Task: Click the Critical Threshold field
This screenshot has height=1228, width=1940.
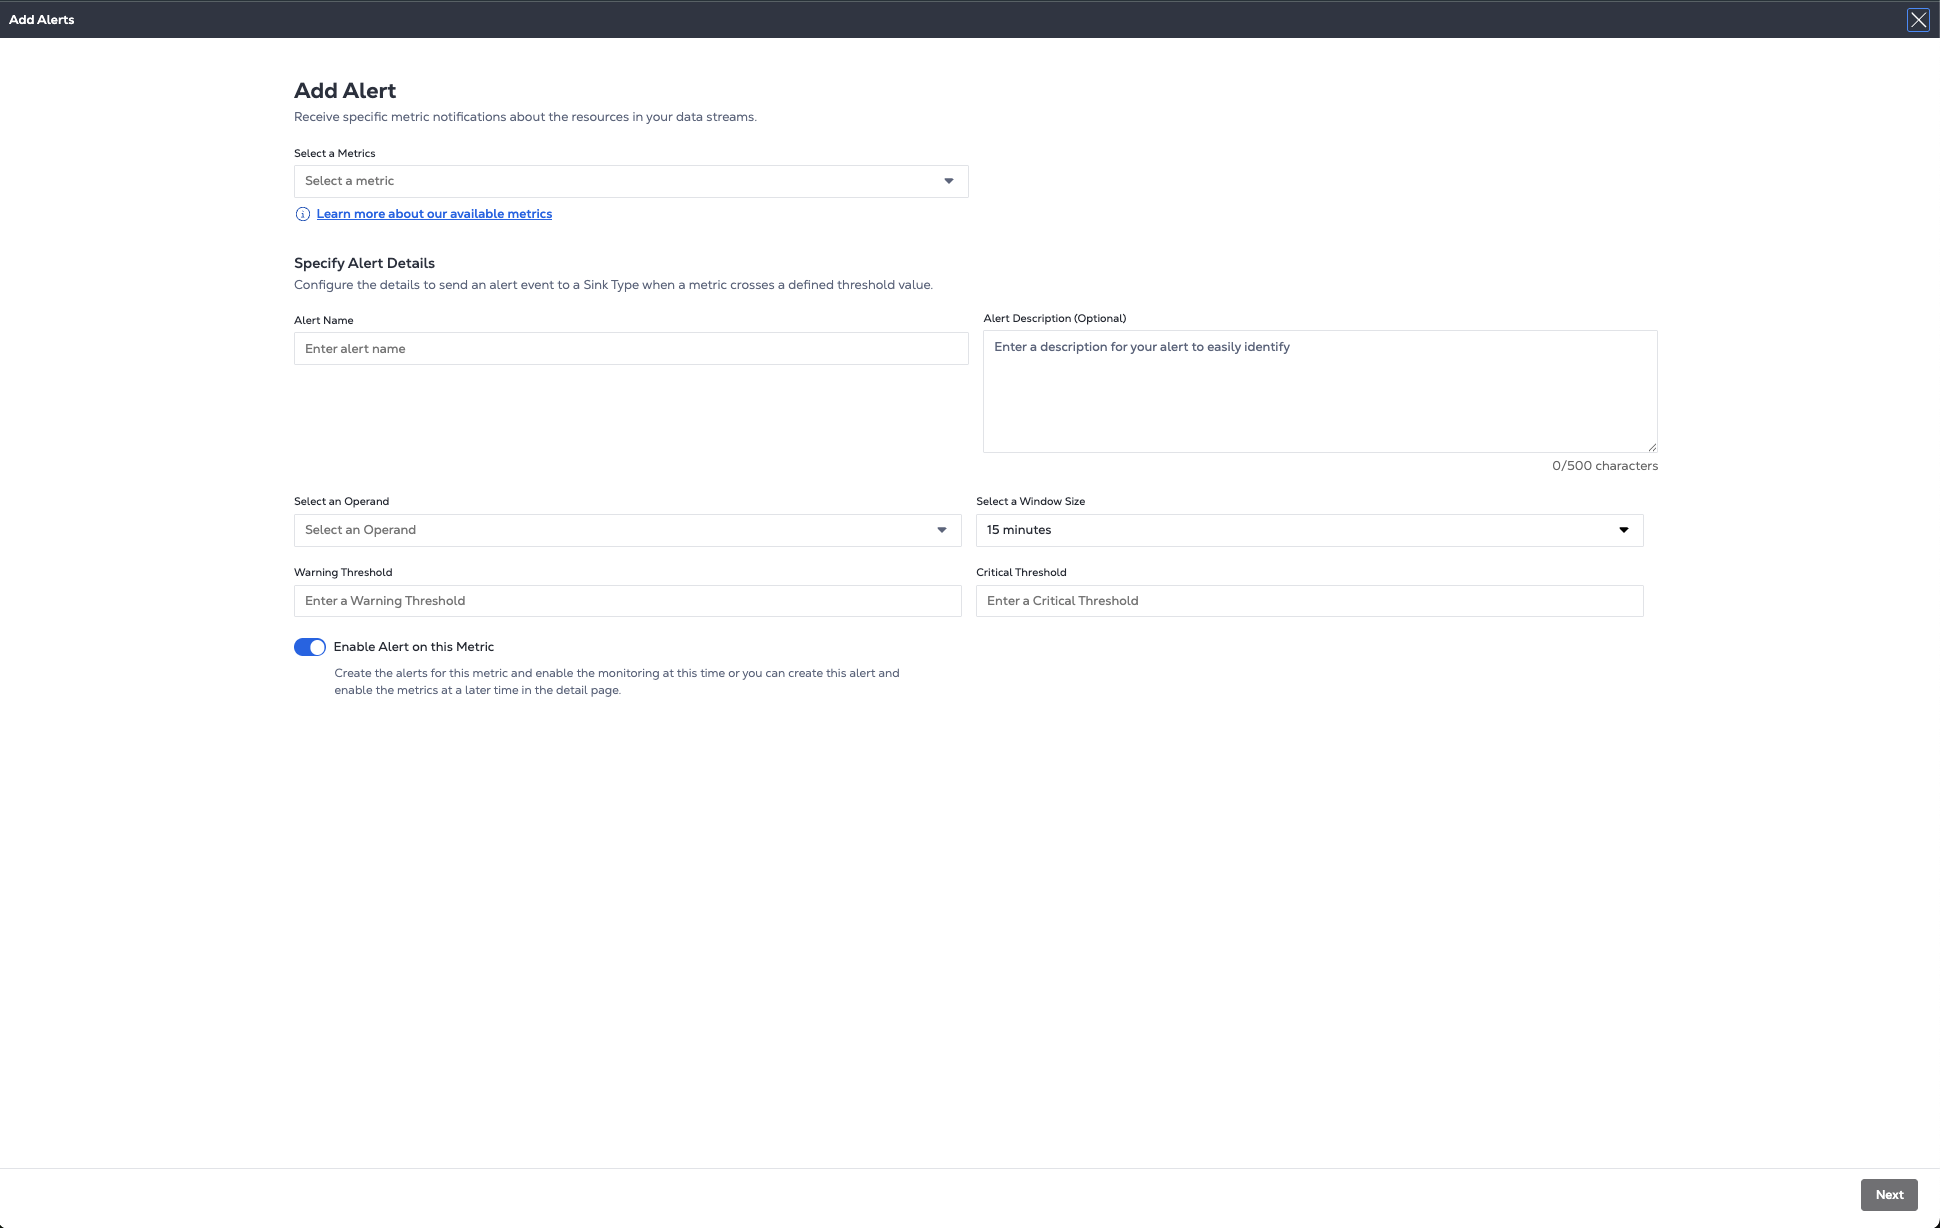Action: pos(1309,601)
